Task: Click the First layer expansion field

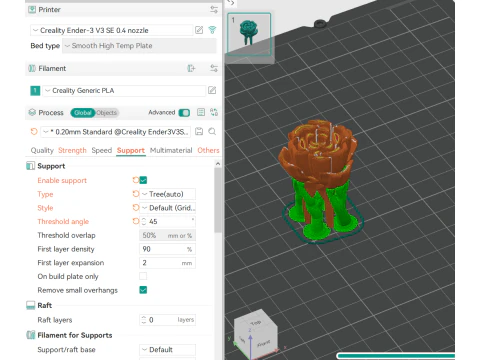Action: coord(167,263)
